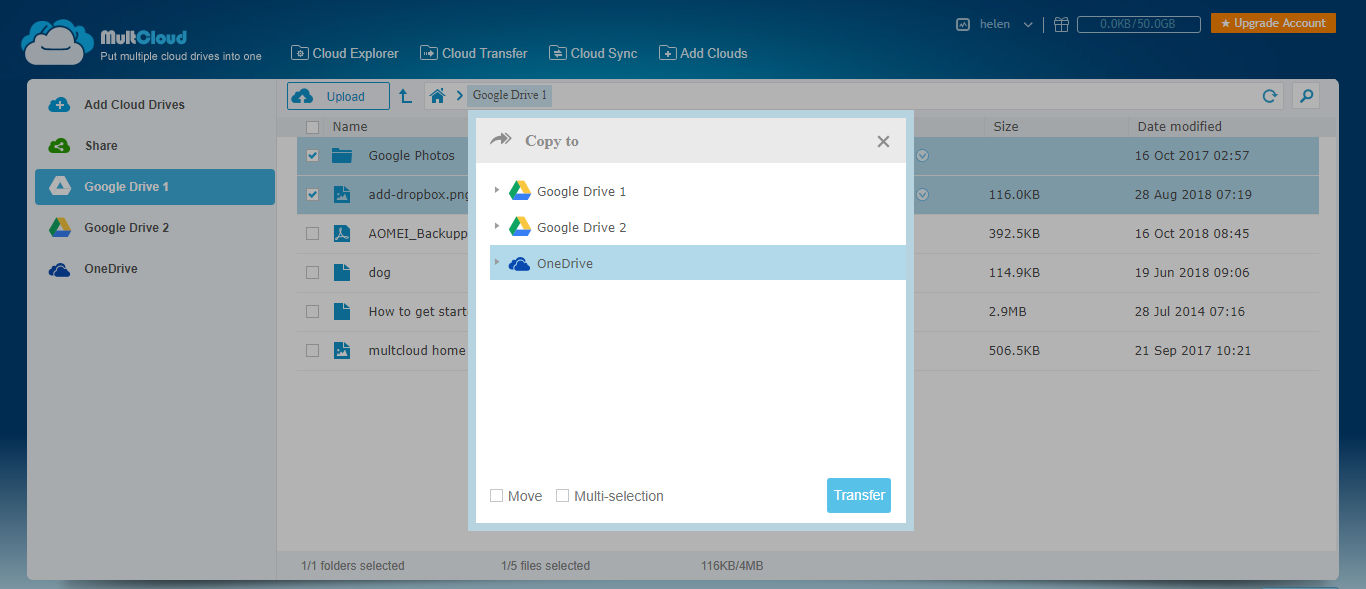The image size is (1366, 589).
Task: Enable the Move checkbox
Action: click(x=496, y=496)
